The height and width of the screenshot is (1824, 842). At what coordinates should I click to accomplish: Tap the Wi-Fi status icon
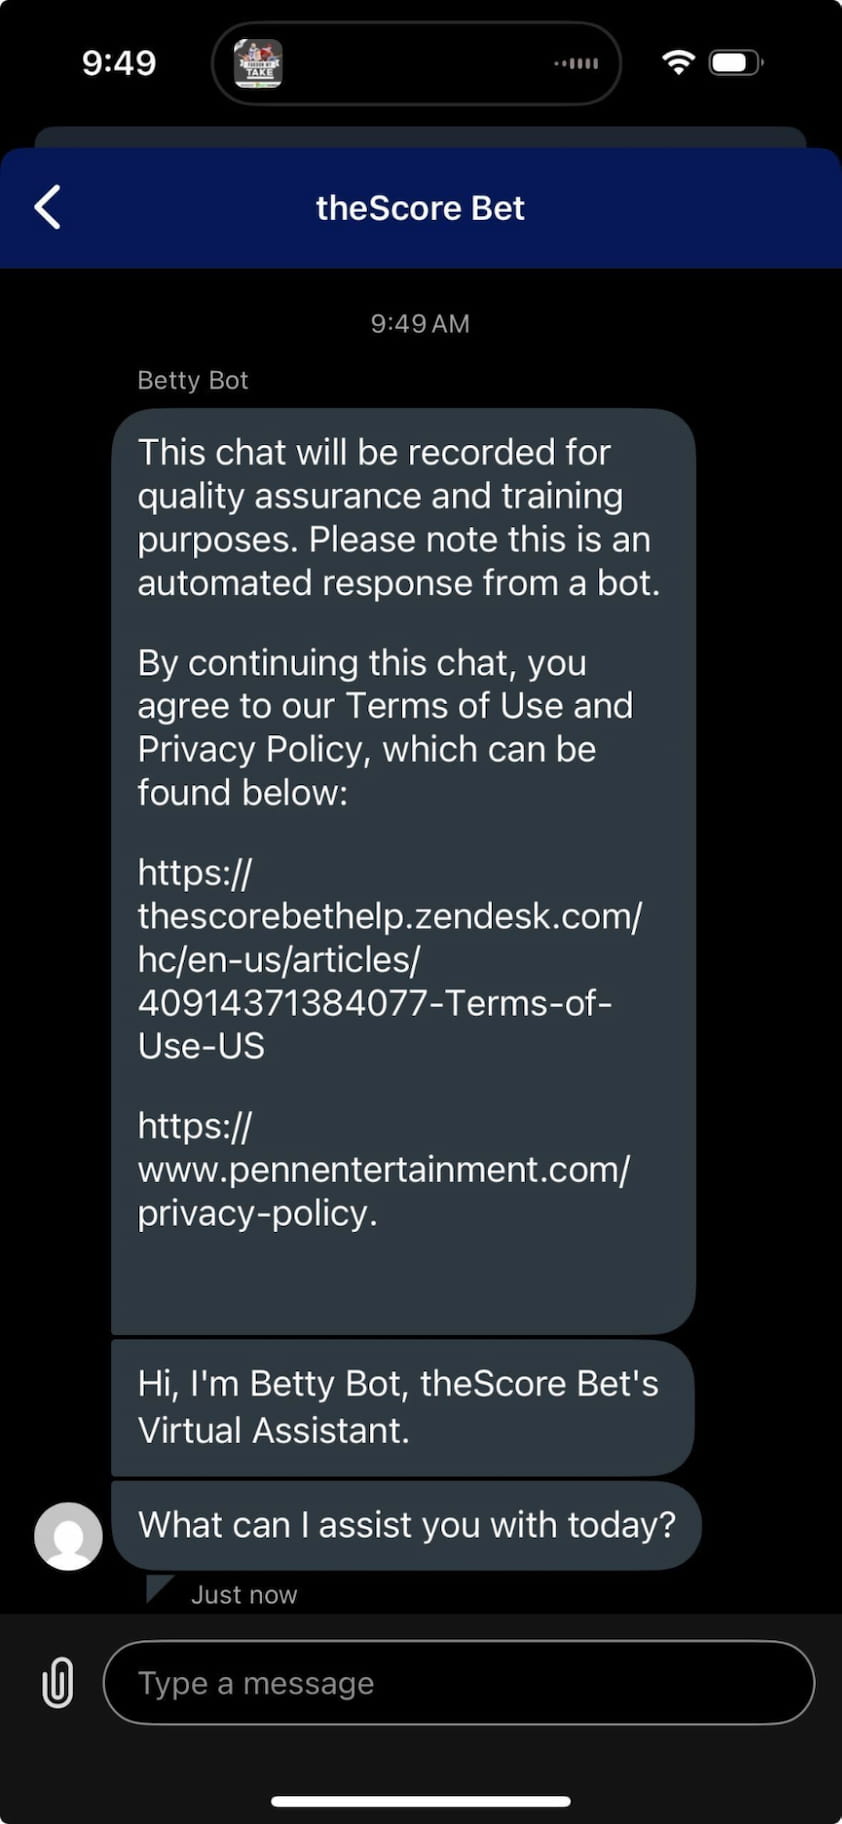(678, 62)
